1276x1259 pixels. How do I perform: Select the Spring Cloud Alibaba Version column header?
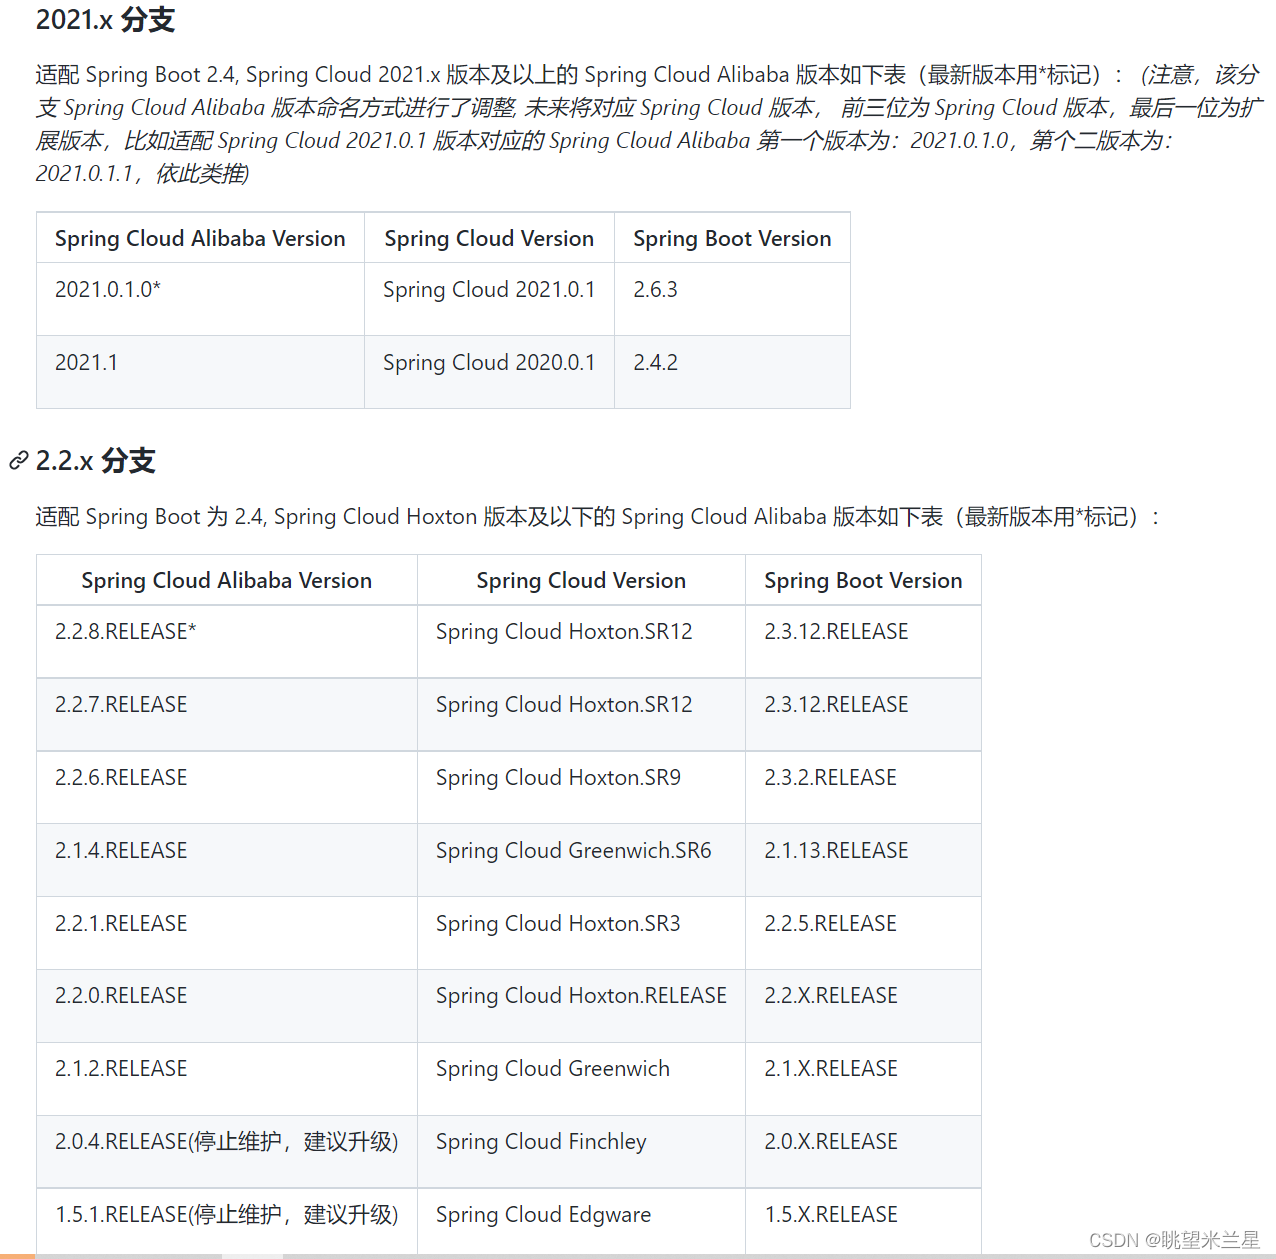199,238
